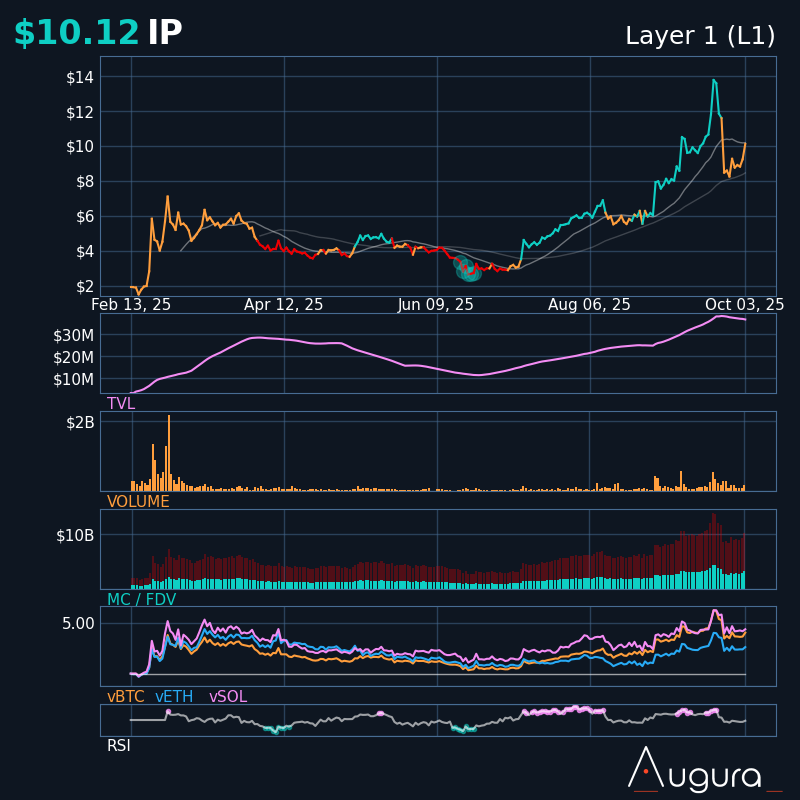Click the tallest orange volume bar

[169, 452]
